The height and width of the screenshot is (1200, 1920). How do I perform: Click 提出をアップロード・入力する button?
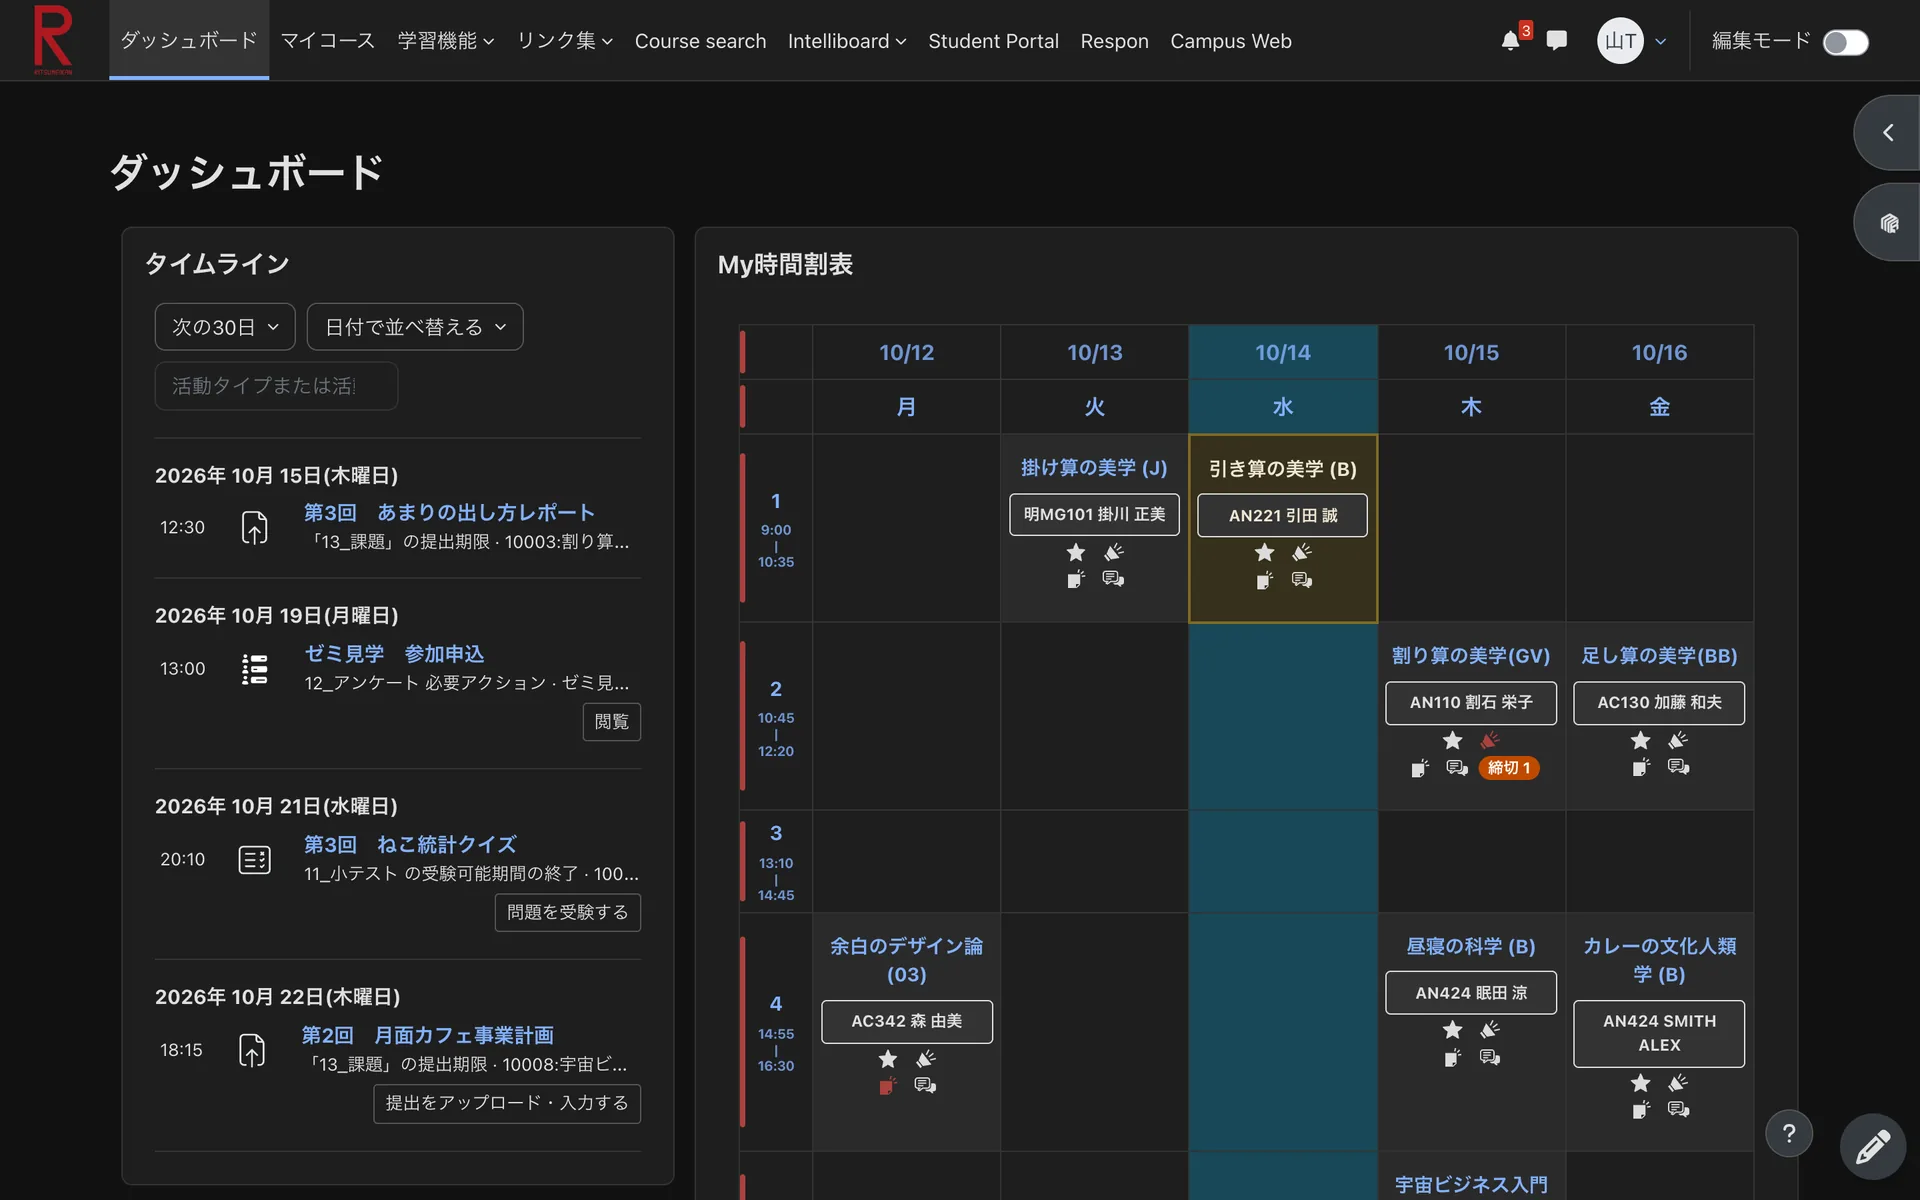click(x=507, y=1103)
